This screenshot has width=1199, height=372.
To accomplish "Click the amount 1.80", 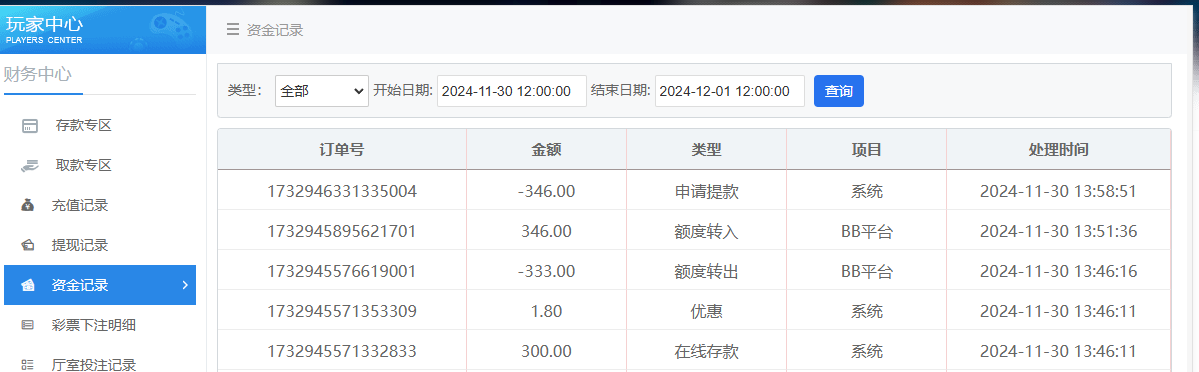I will click(546, 312).
